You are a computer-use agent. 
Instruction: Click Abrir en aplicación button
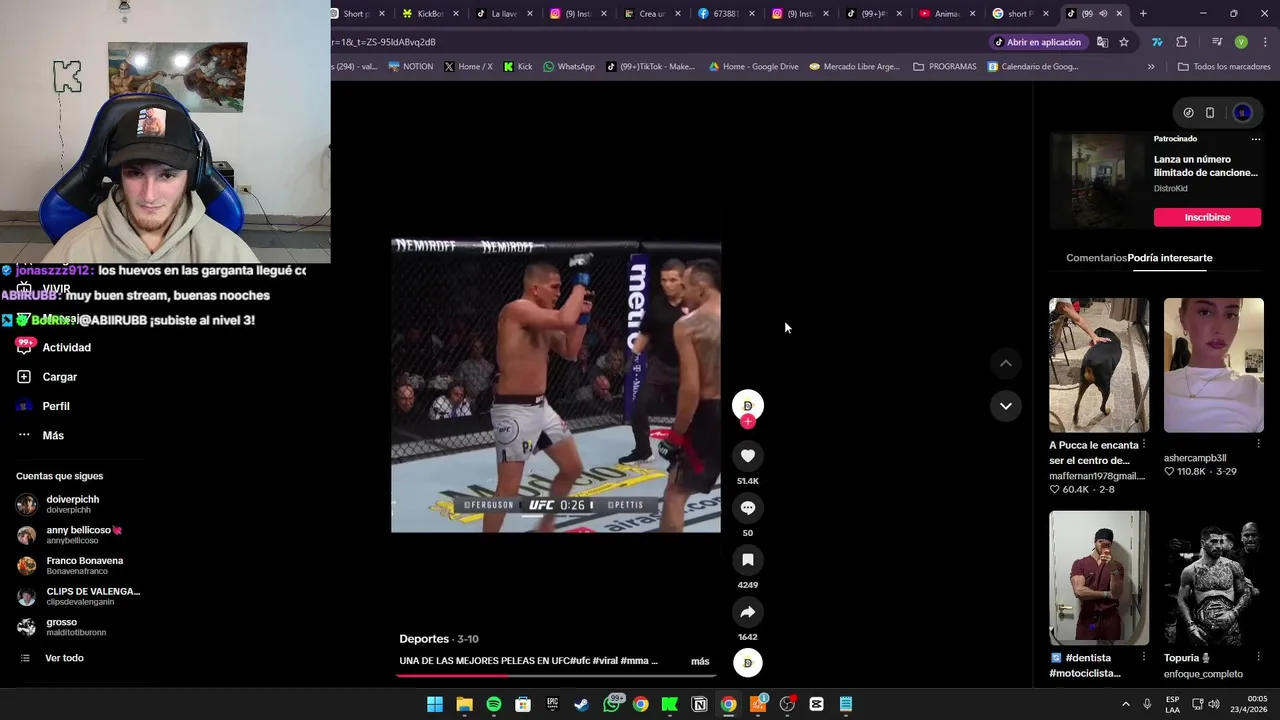(1037, 42)
